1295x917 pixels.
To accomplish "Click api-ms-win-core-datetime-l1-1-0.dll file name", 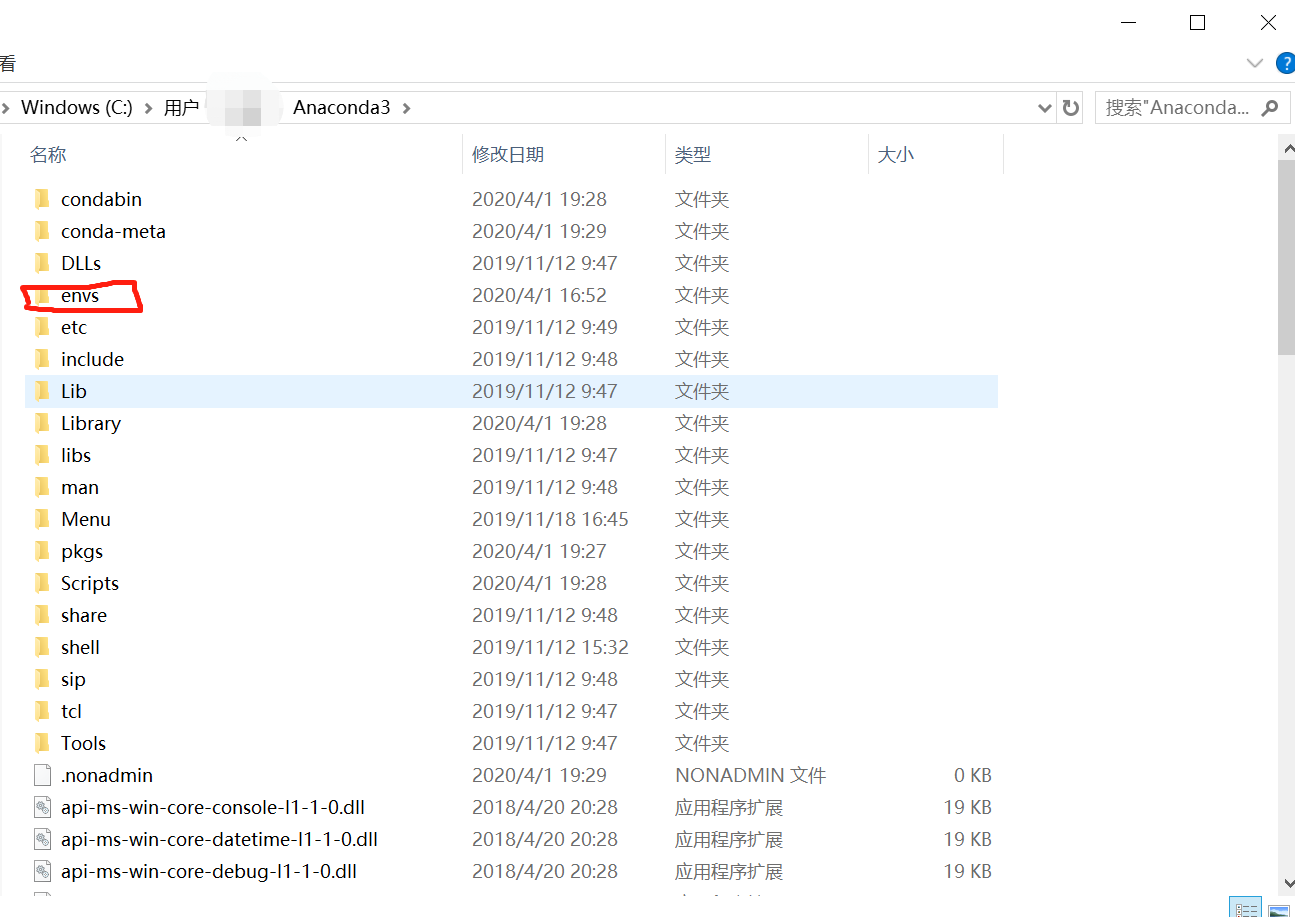I will tap(219, 839).
